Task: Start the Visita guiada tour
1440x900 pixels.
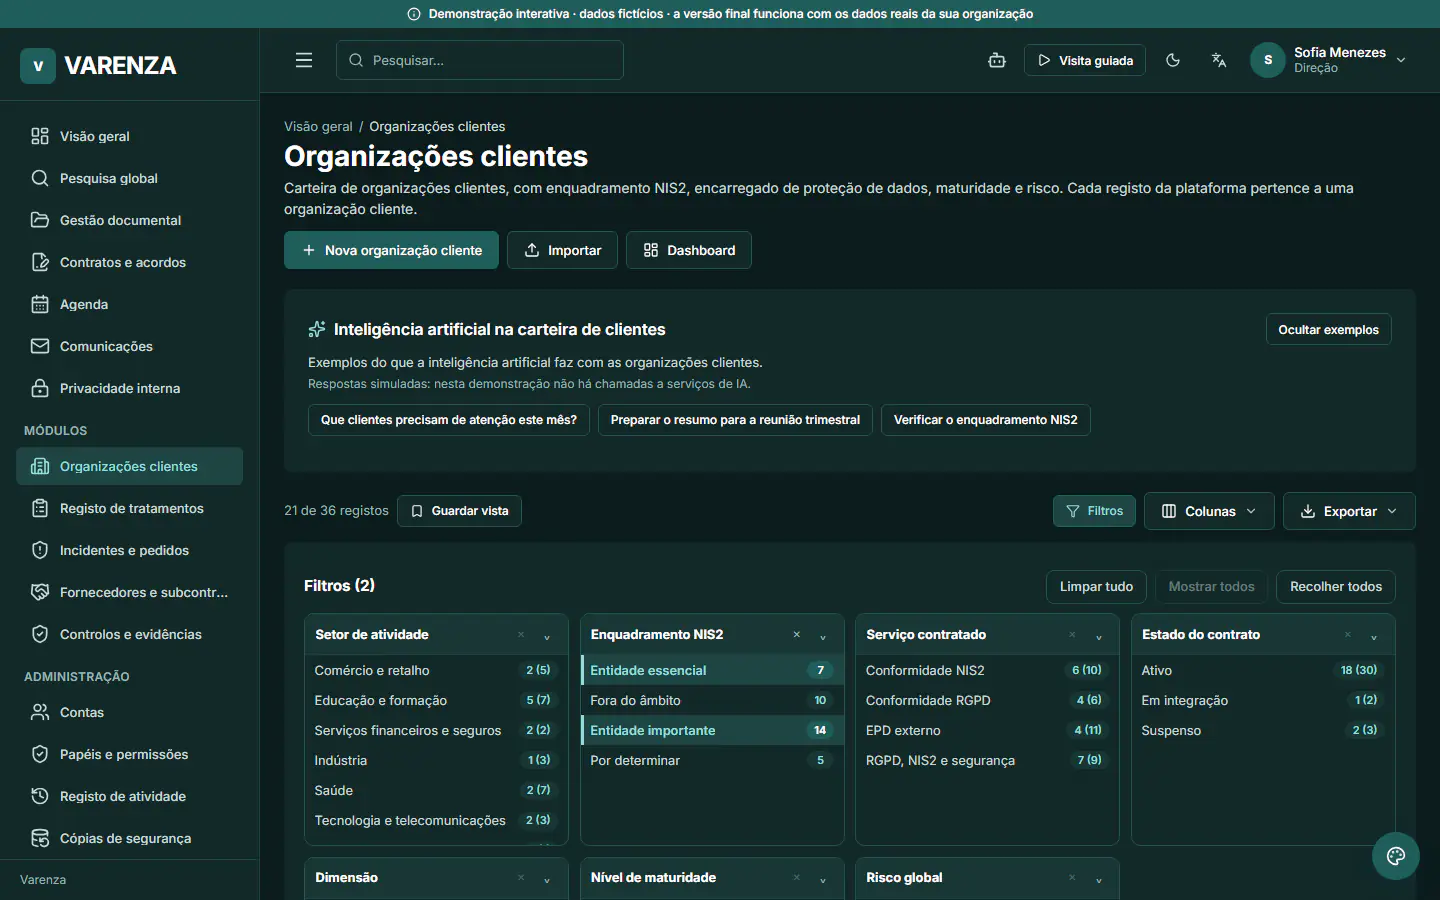Action: (x=1084, y=60)
